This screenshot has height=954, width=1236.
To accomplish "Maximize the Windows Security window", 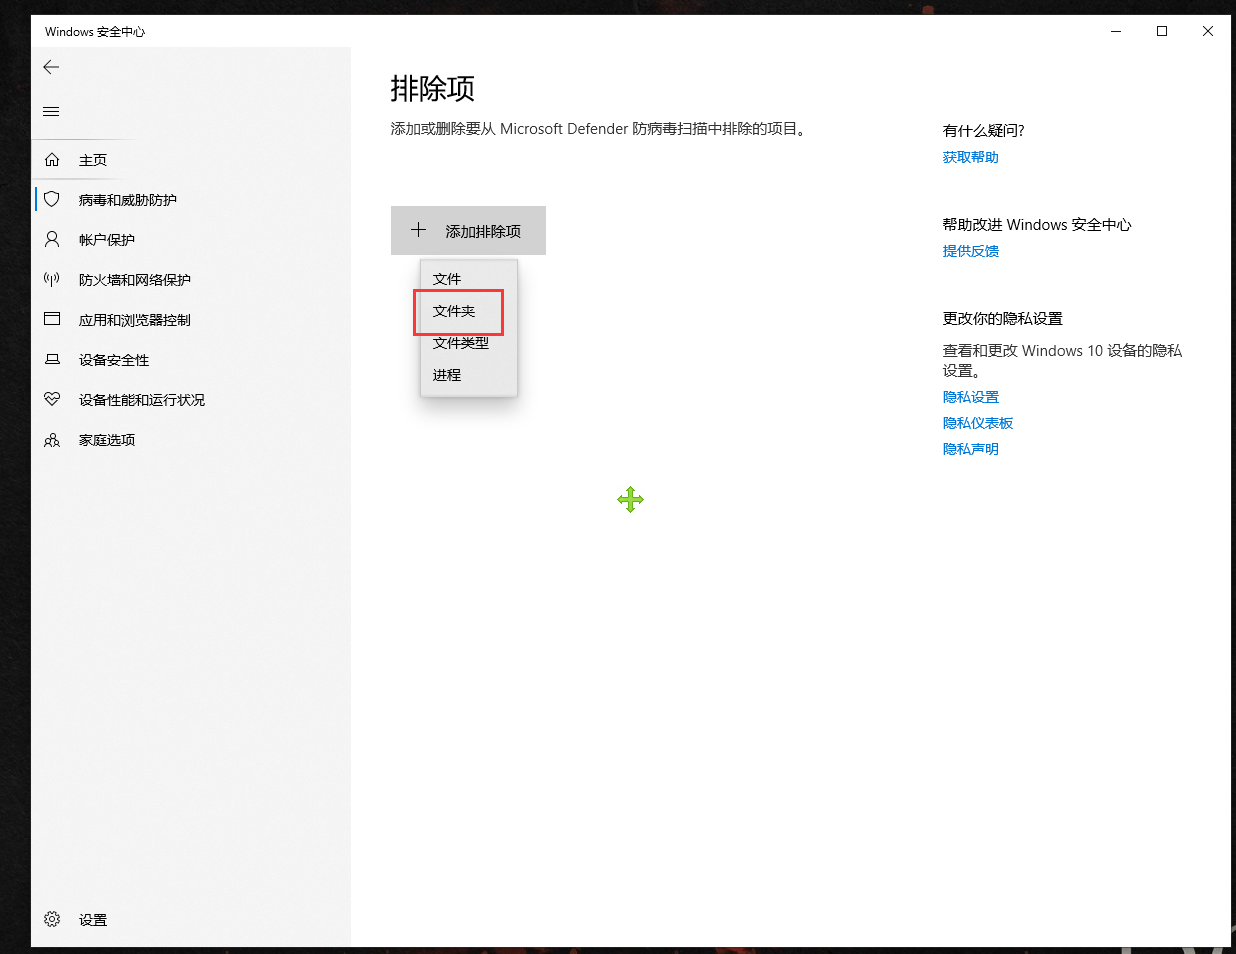I will 1162,31.
